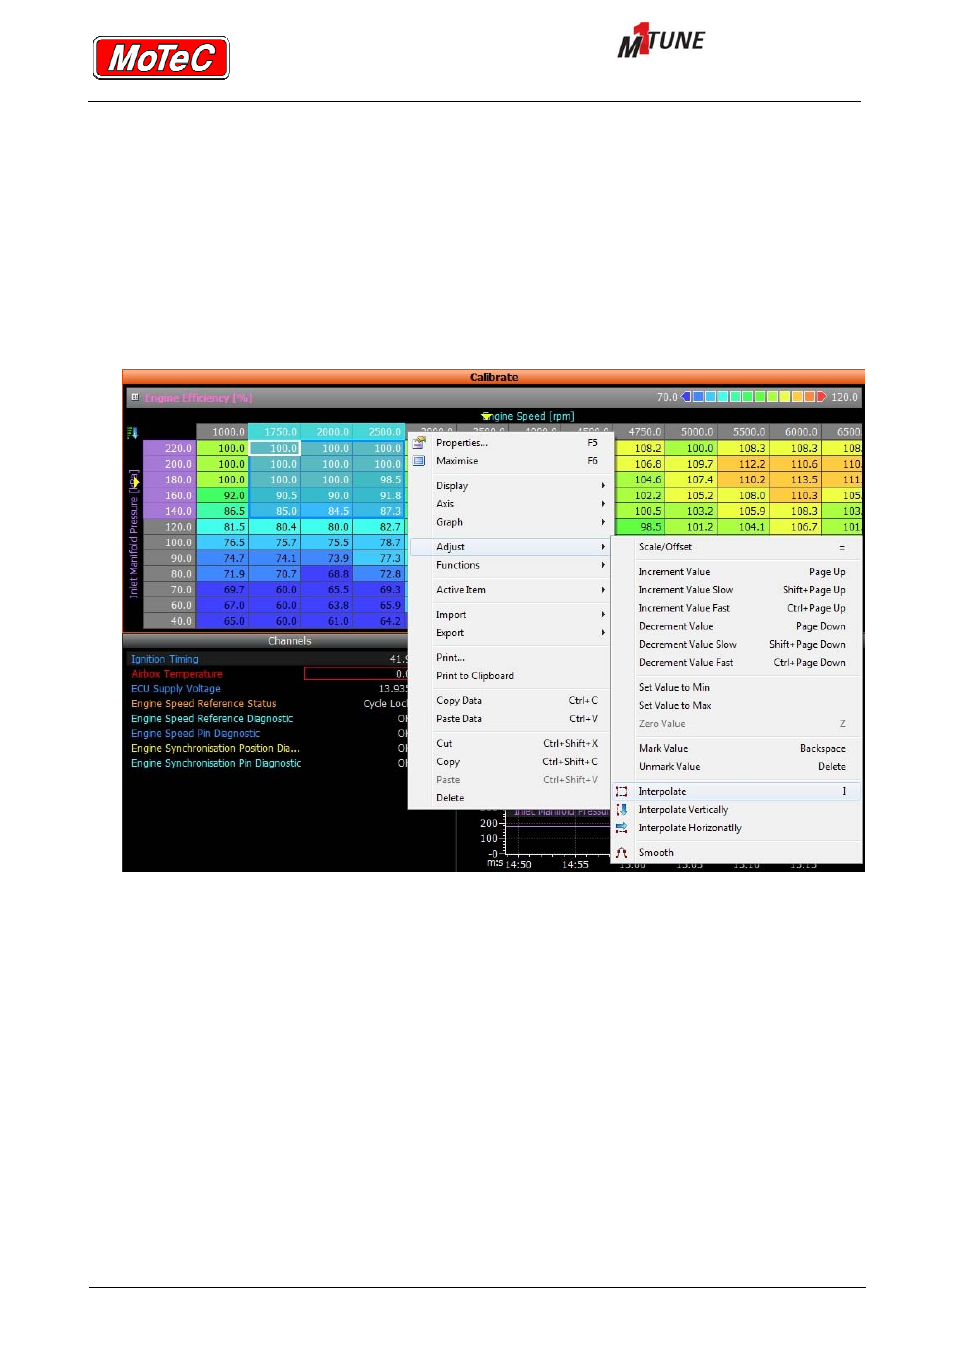Click yellow marker on Inlet Manifold Pressure axis
Viewport: 954px width, 1350px height.
pyautogui.click(x=134, y=482)
